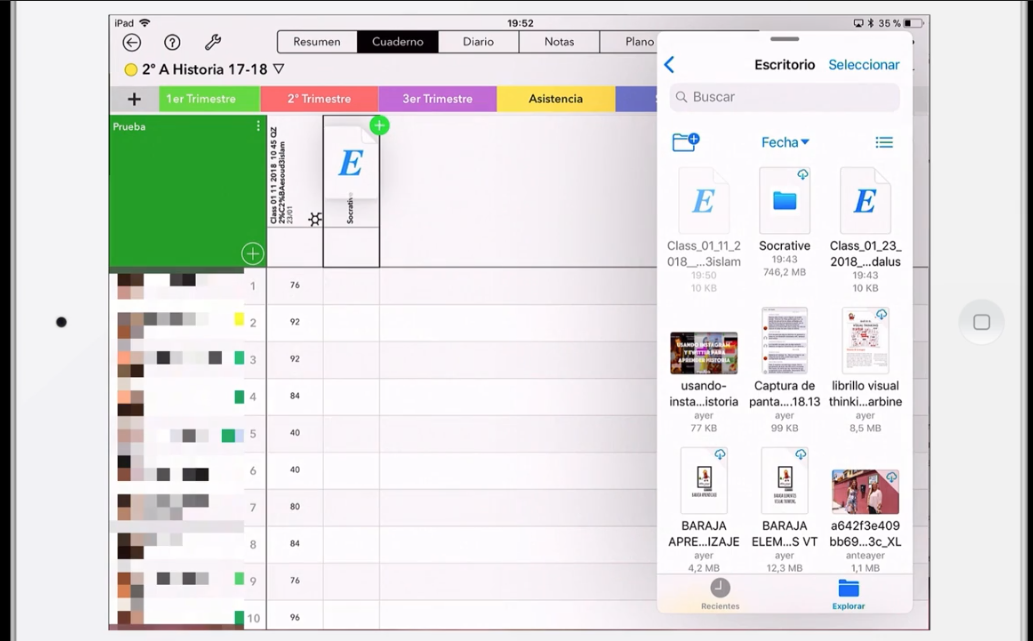Select the 3er Trimestre purple tab
This screenshot has height=641, width=1033.
[x=437, y=99]
